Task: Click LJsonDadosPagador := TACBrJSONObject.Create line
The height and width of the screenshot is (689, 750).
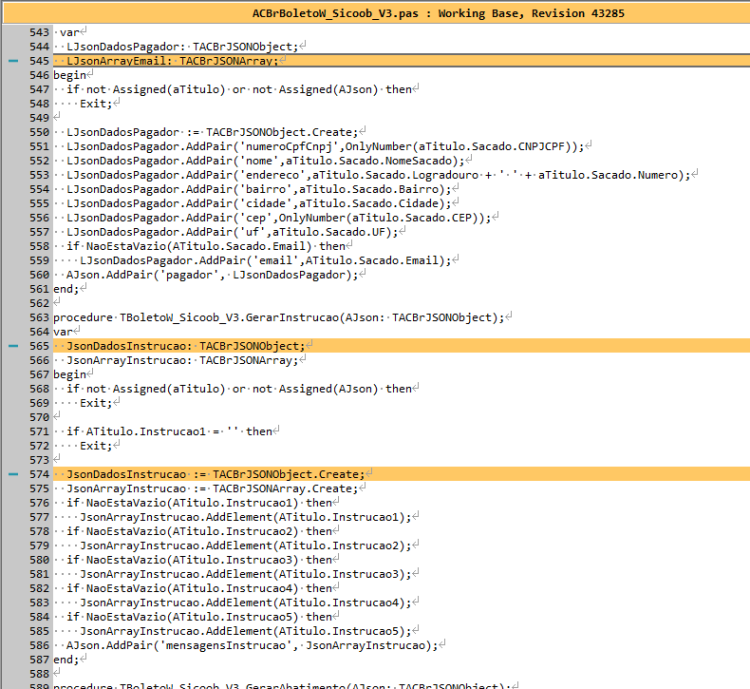Action: tap(212, 132)
